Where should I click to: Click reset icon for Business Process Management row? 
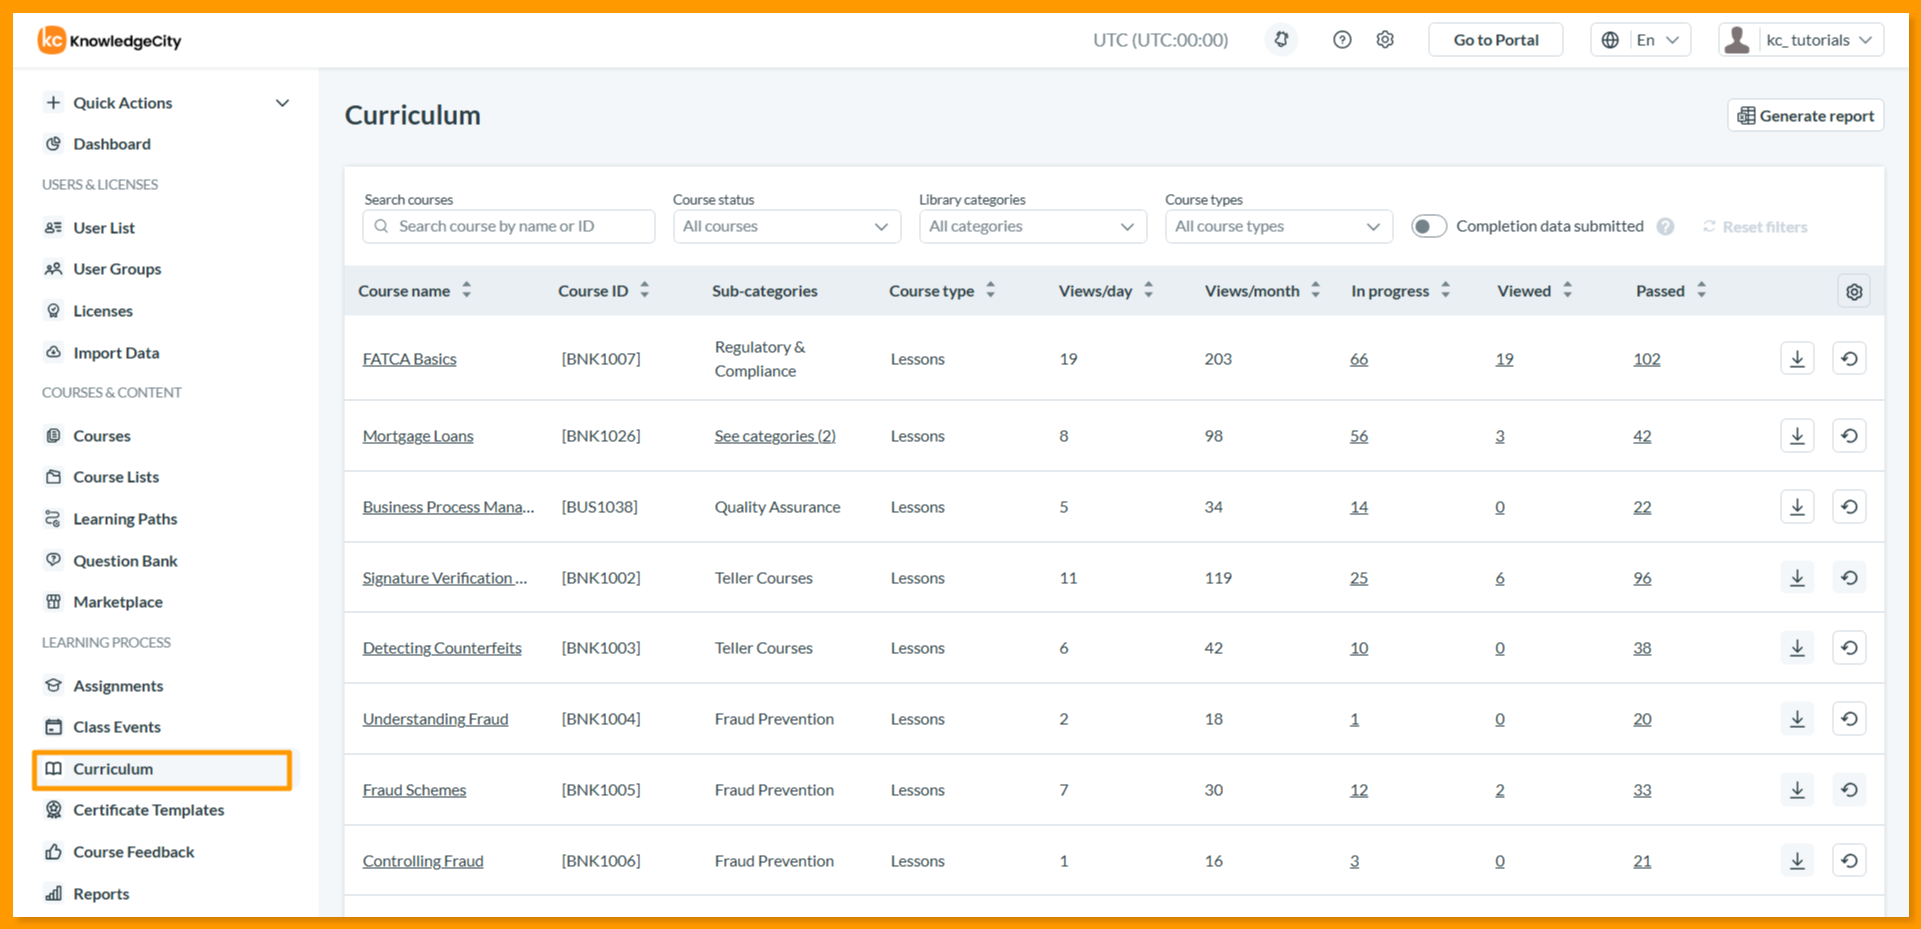[1849, 507]
